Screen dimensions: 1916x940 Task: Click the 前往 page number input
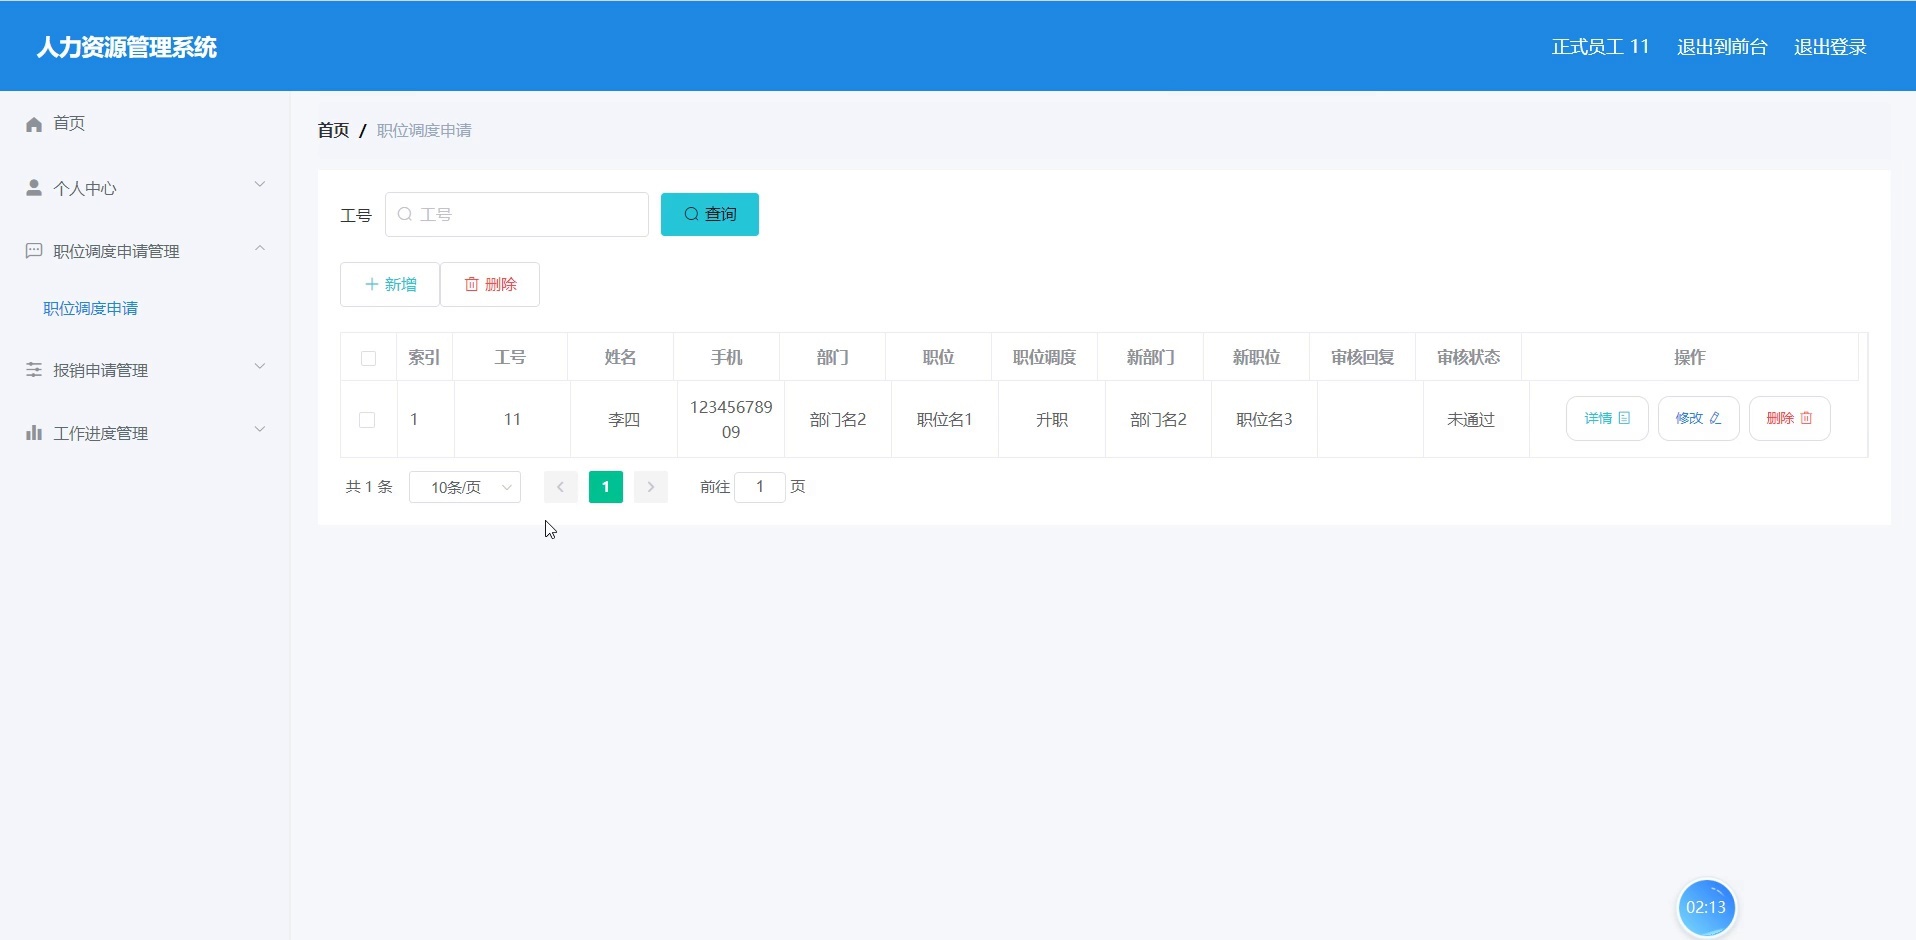pyautogui.click(x=760, y=487)
